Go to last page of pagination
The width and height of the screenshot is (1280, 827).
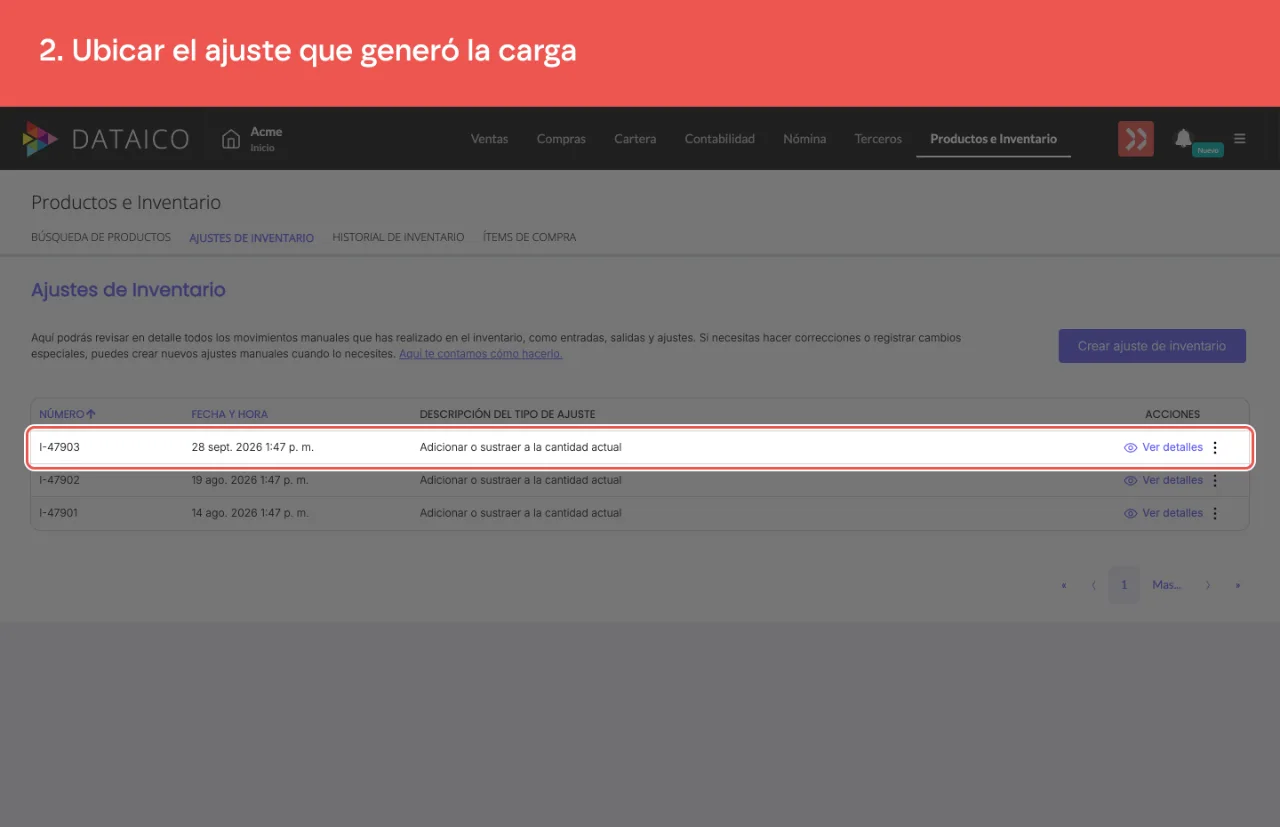click(1238, 585)
